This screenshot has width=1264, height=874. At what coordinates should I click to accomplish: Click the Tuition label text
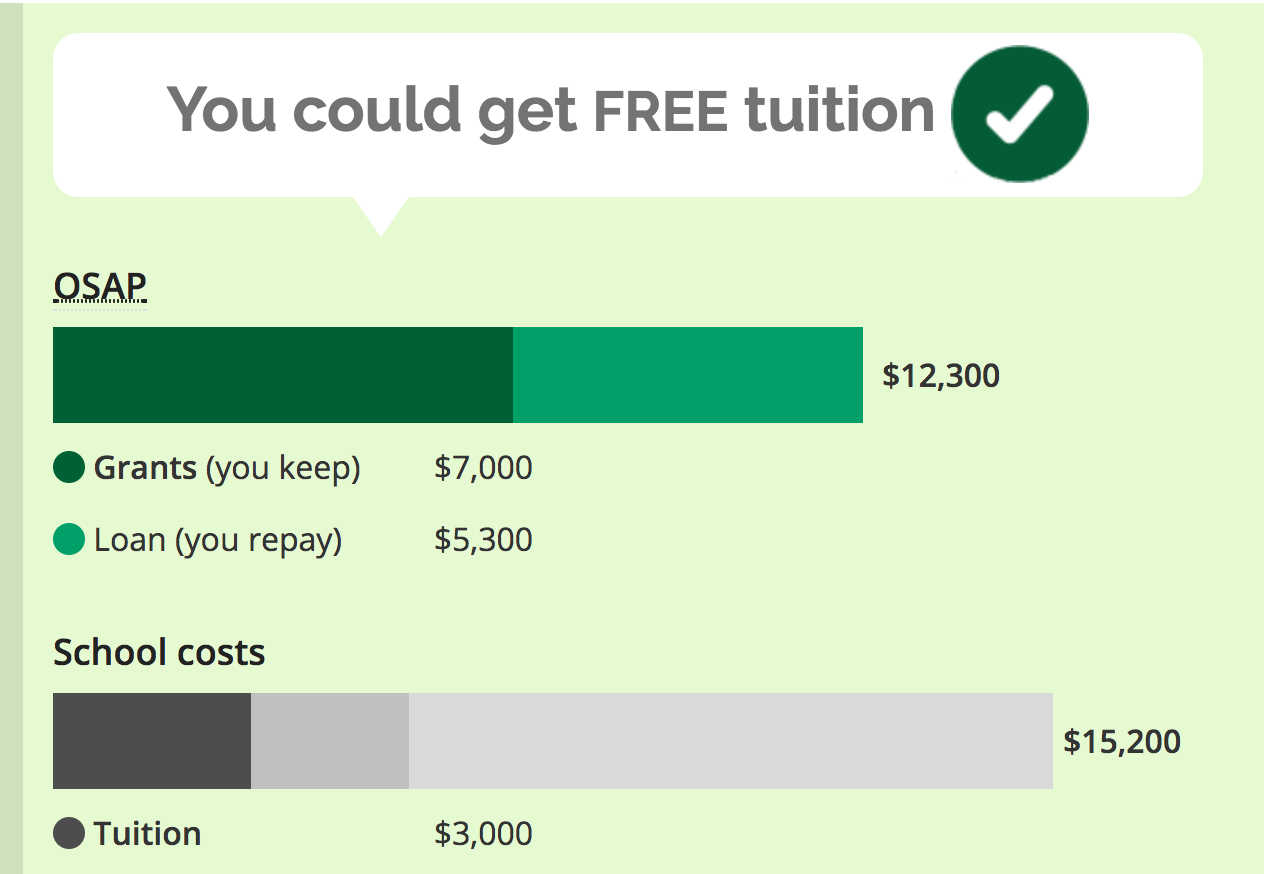[147, 834]
